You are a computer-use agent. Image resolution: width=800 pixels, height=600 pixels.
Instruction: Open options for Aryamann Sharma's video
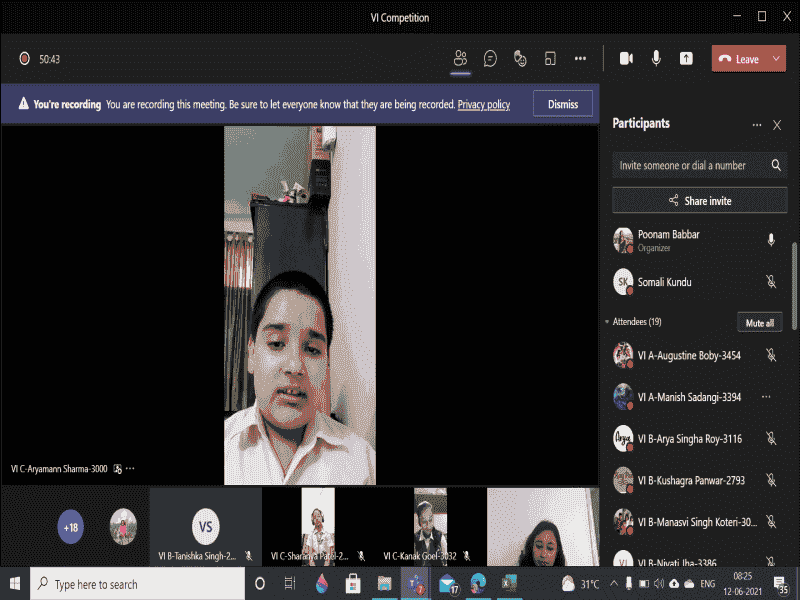tap(130, 468)
